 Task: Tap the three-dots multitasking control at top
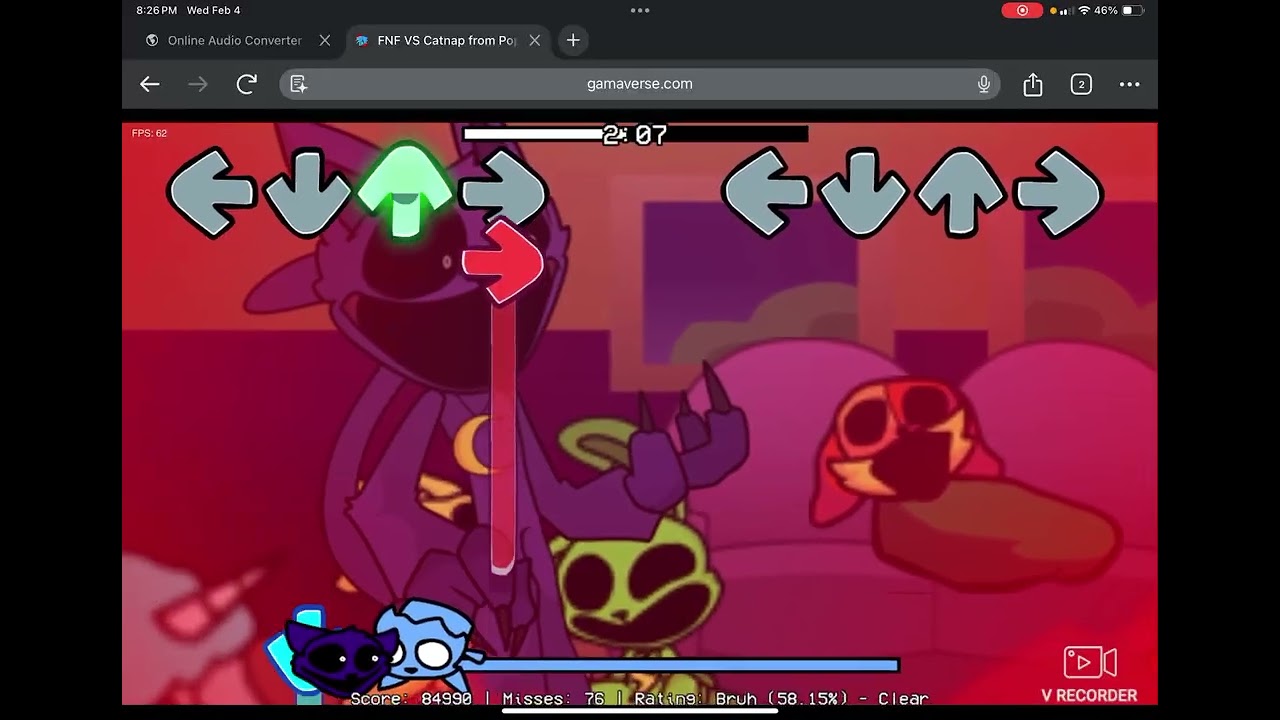point(640,10)
